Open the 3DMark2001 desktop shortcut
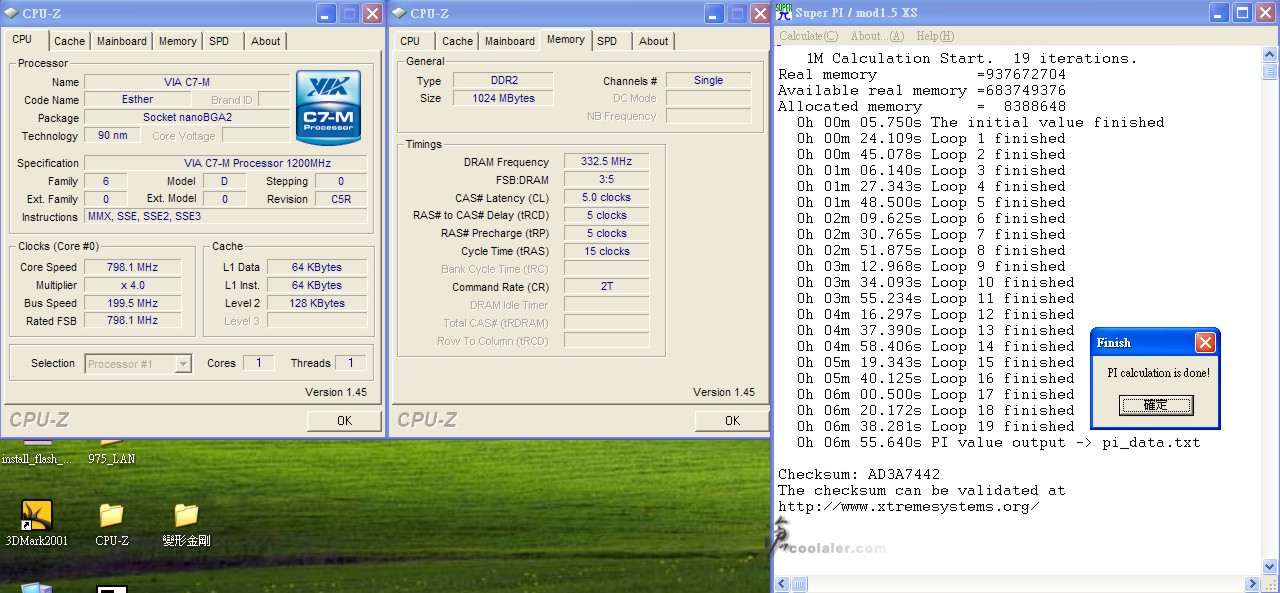Screen dimensions: 1280x593 [37, 524]
